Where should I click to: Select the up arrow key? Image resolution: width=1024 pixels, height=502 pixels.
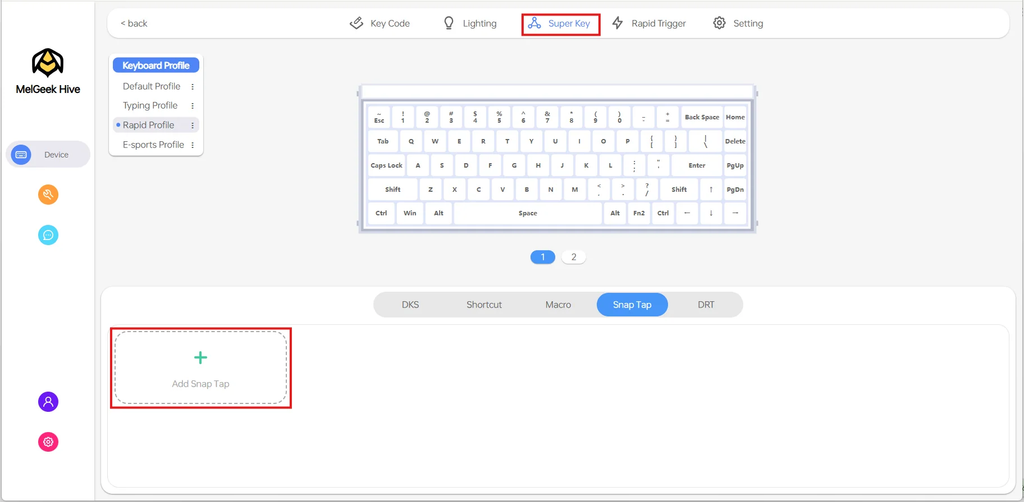point(711,189)
